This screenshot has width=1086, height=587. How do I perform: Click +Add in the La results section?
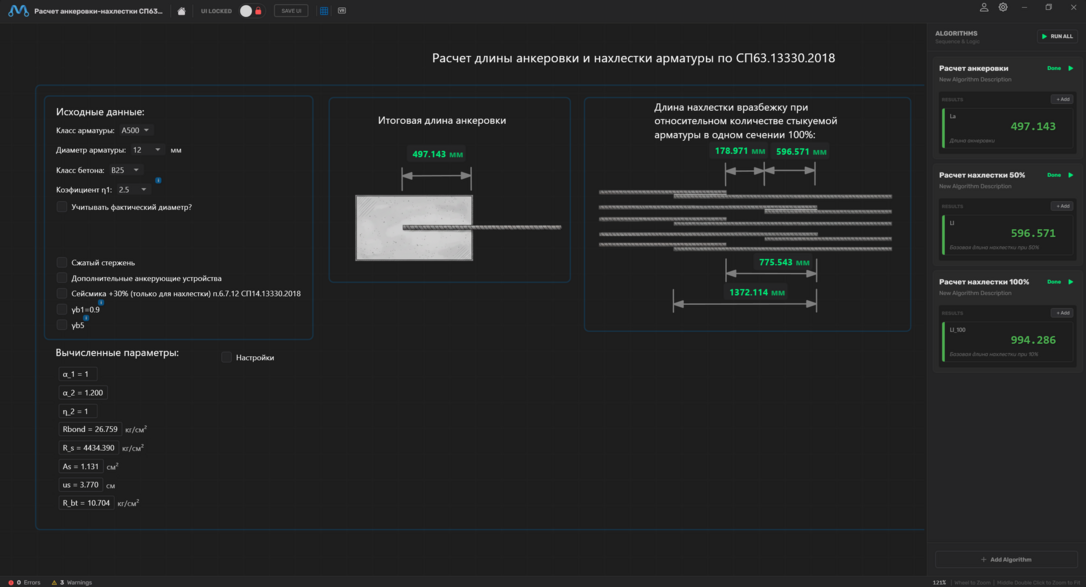(x=1061, y=100)
